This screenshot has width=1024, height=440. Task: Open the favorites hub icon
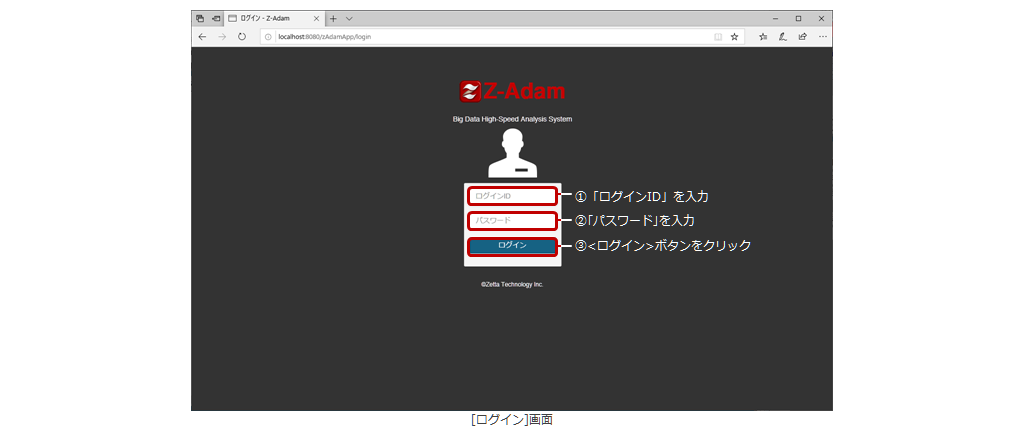[x=763, y=37]
